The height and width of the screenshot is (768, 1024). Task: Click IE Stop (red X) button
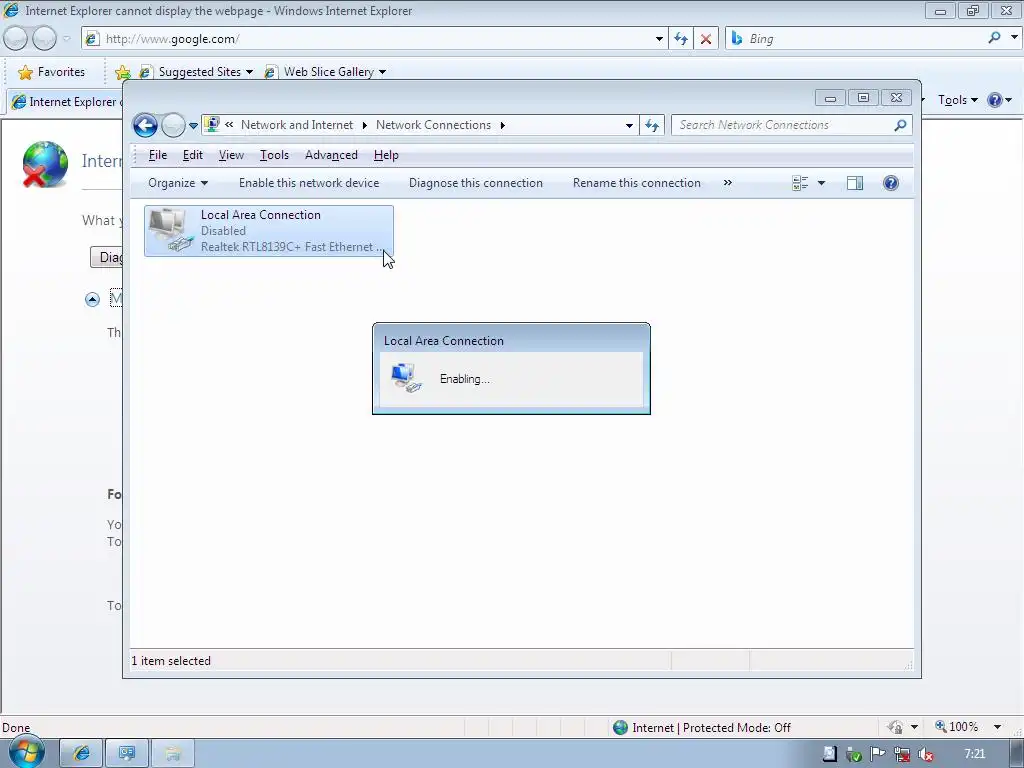tap(705, 39)
